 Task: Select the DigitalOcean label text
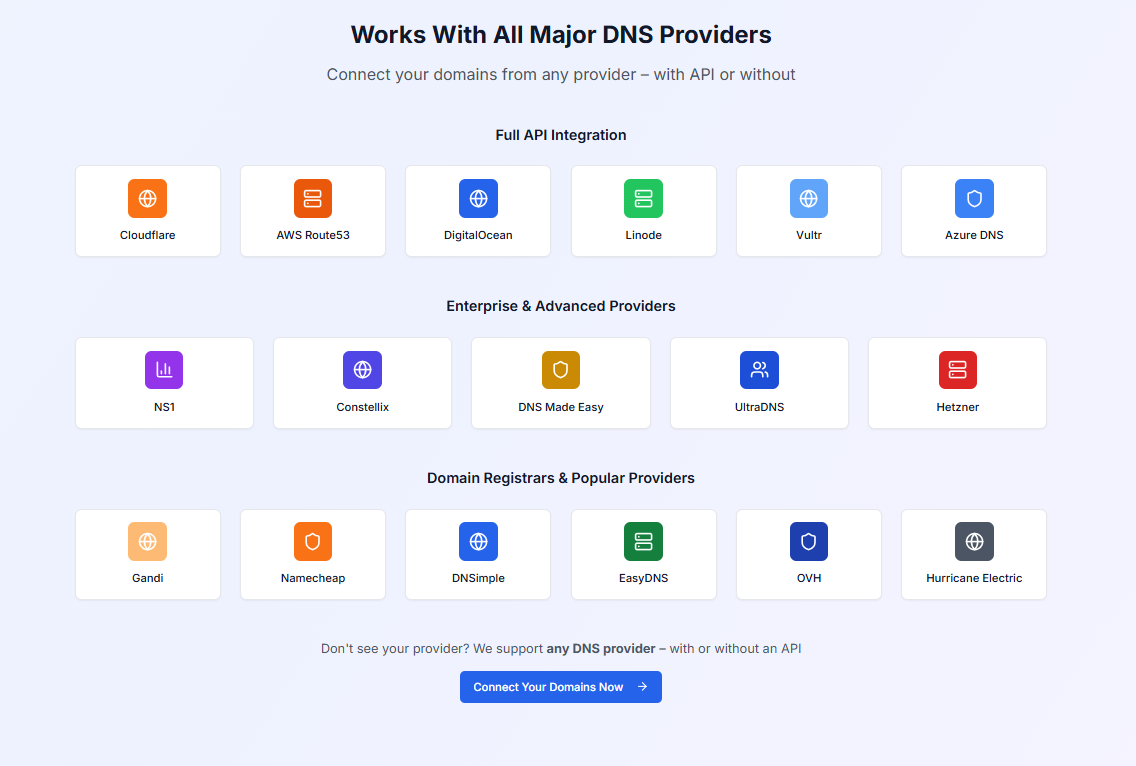tap(478, 235)
